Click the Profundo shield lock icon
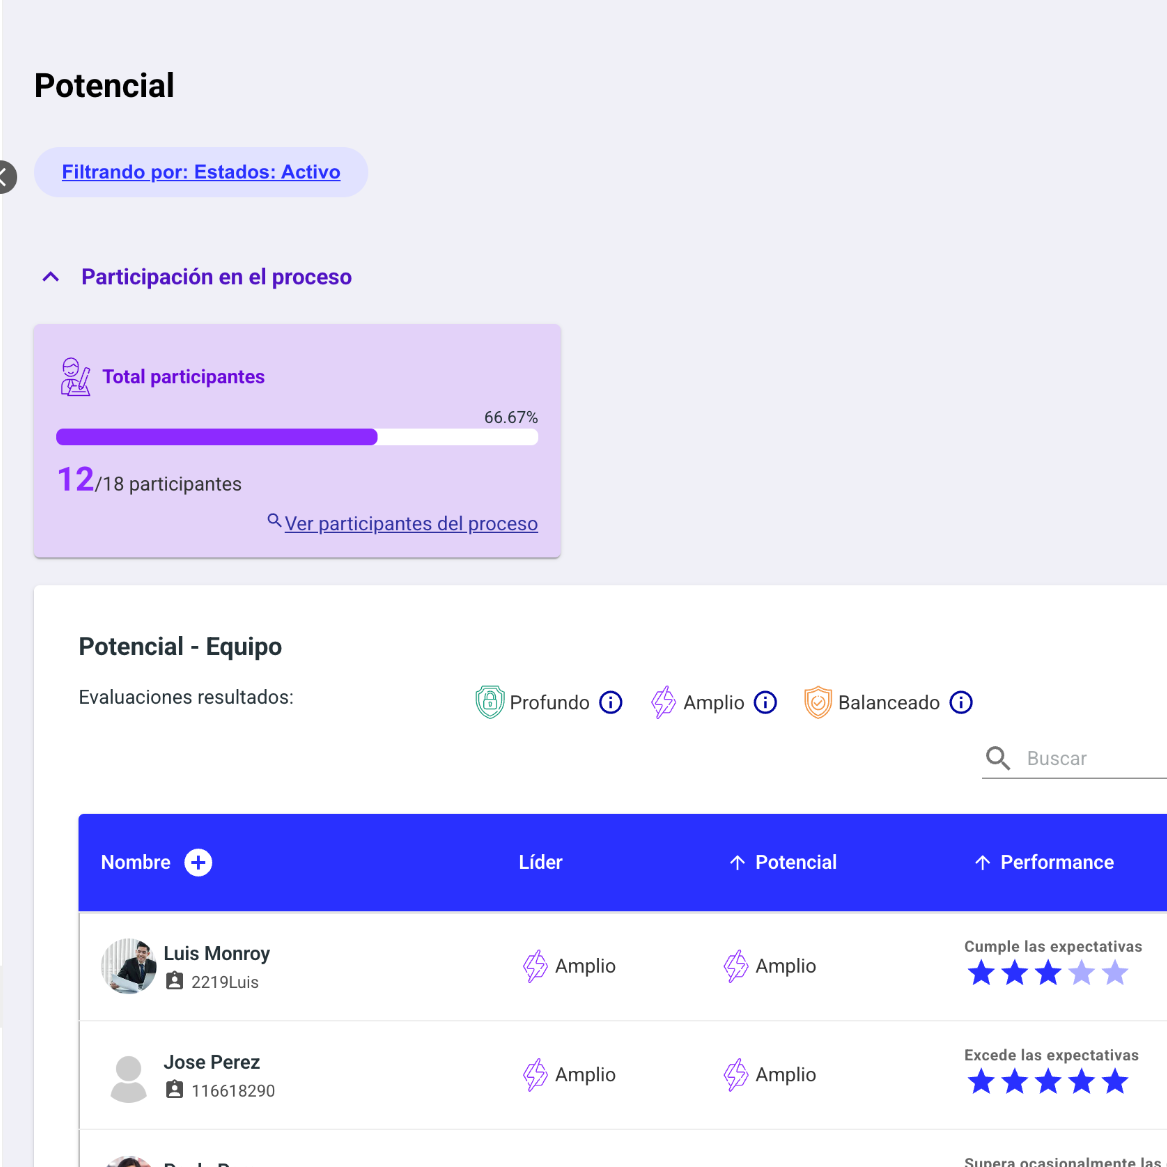 489,702
